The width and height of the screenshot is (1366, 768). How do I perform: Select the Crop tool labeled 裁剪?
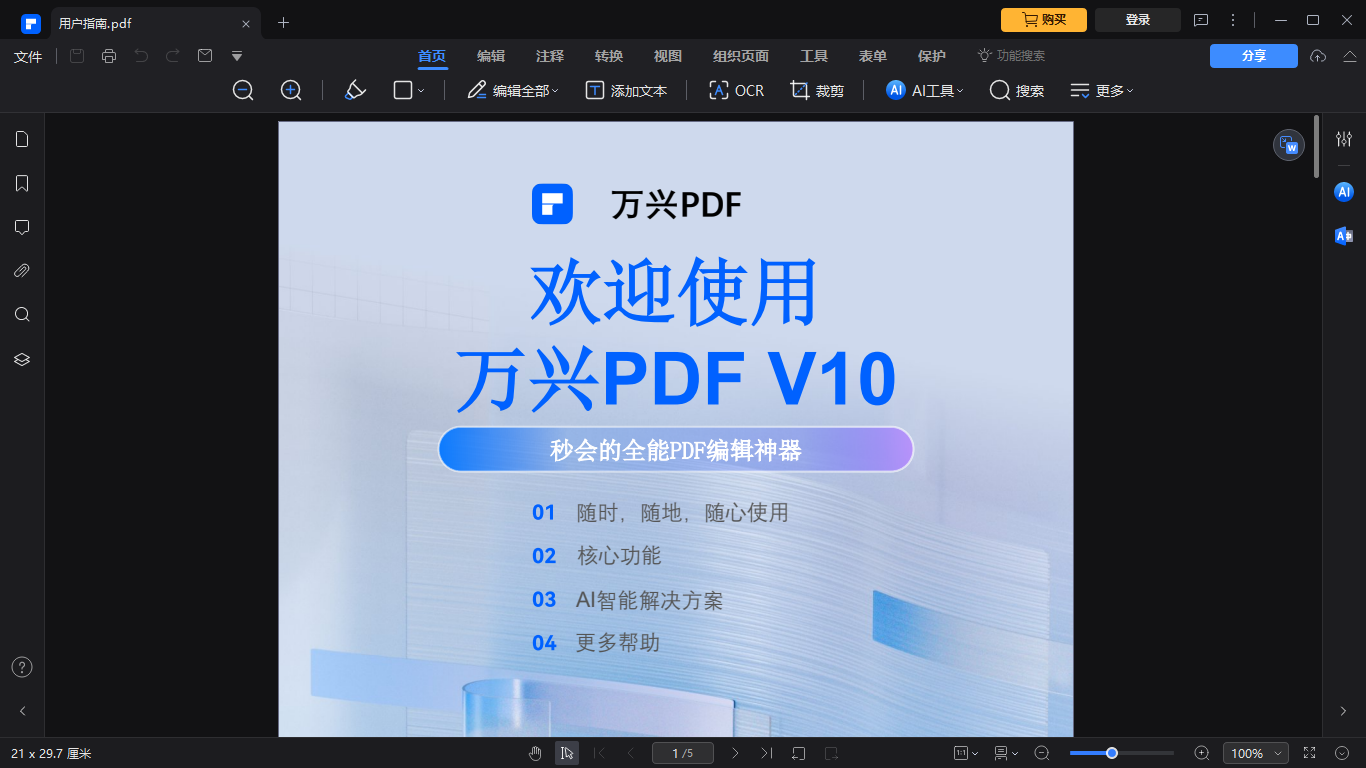point(817,90)
